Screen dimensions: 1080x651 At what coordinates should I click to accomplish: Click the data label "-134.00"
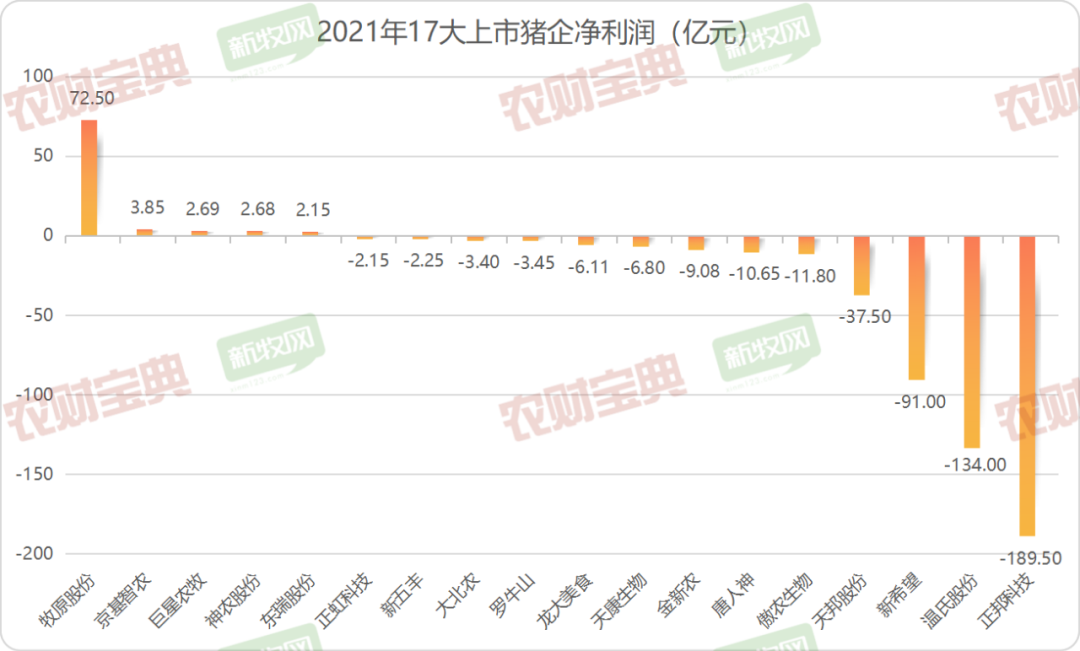(975, 465)
